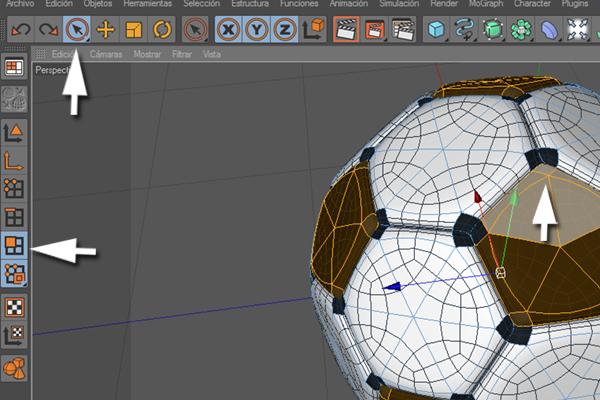The height and width of the screenshot is (400, 600).
Task: Open the viewport Mostrar menu
Action: (x=147, y=54)
